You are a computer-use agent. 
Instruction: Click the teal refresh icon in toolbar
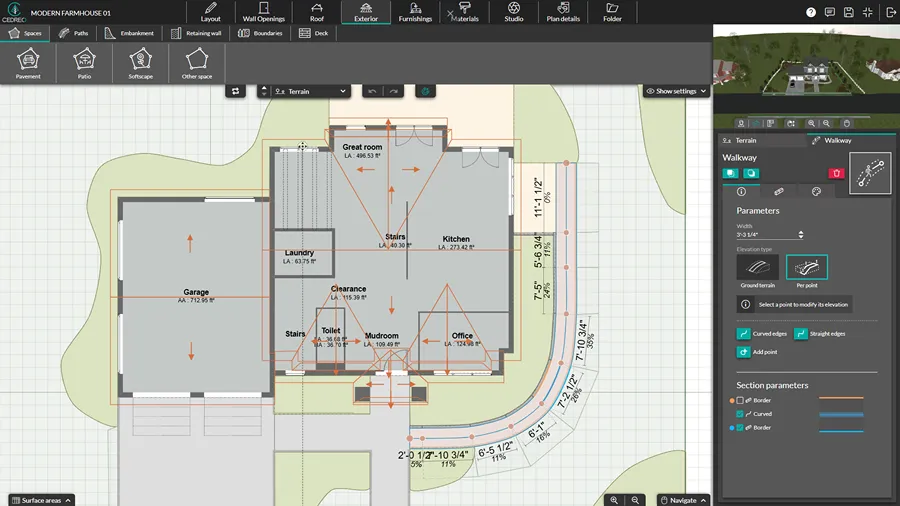(425, 91)
